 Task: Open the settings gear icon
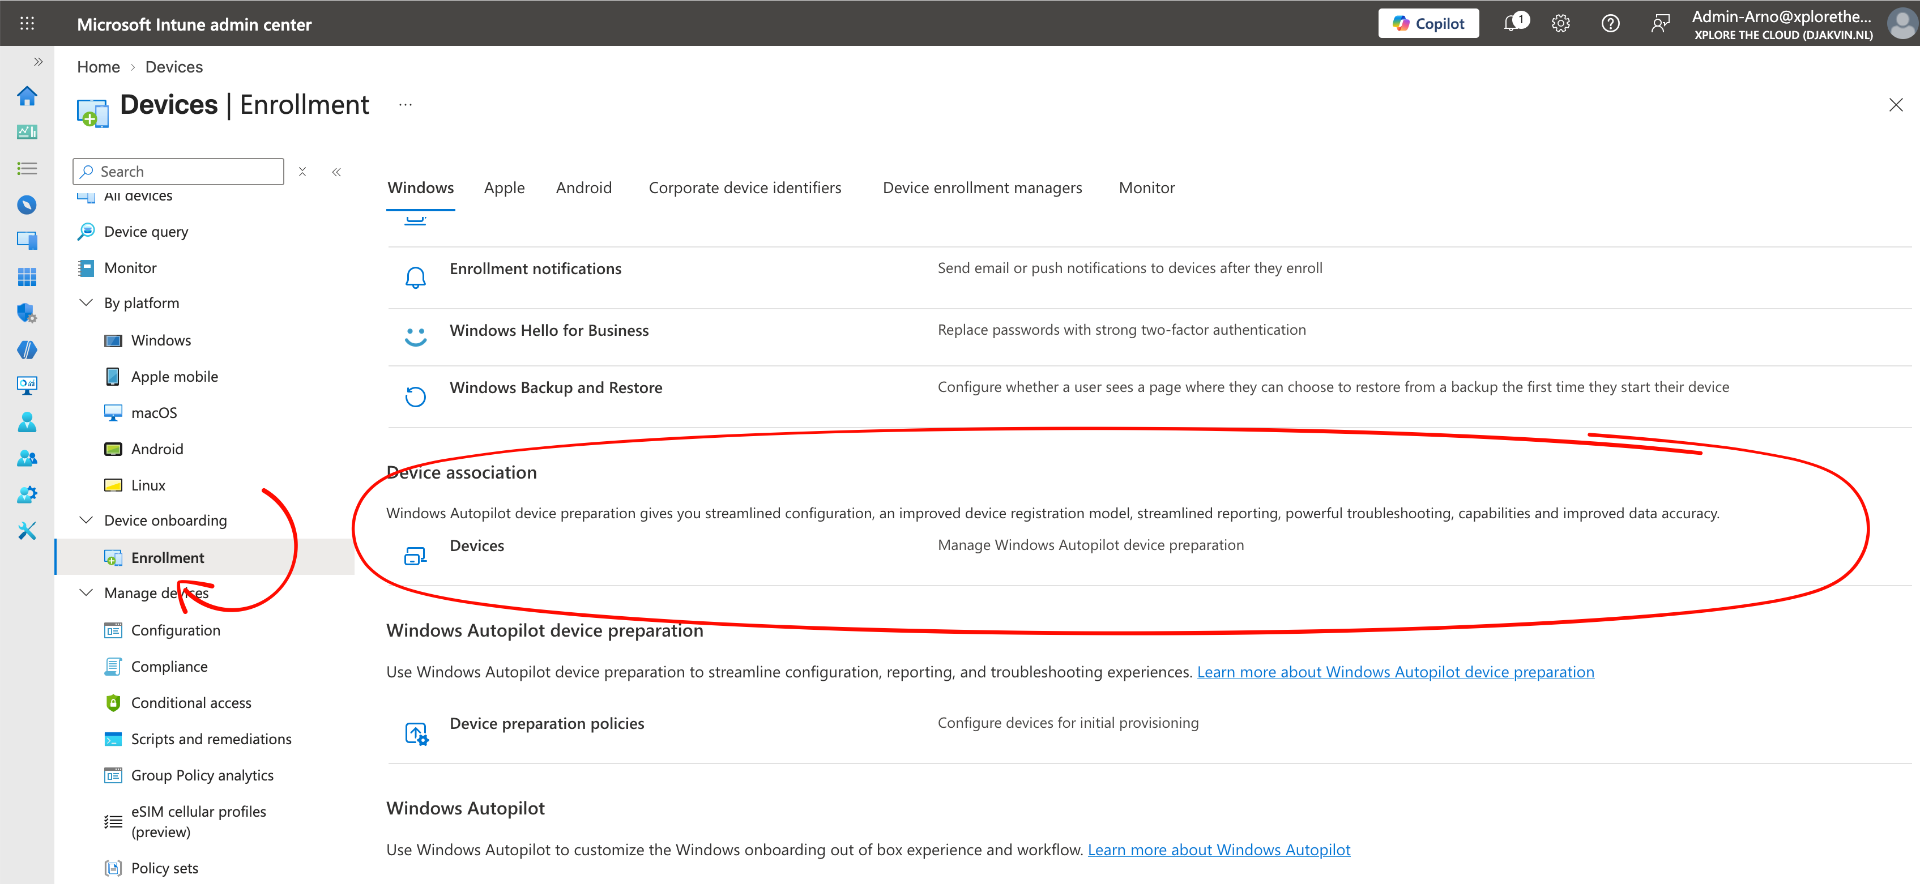coord(1561,23)
